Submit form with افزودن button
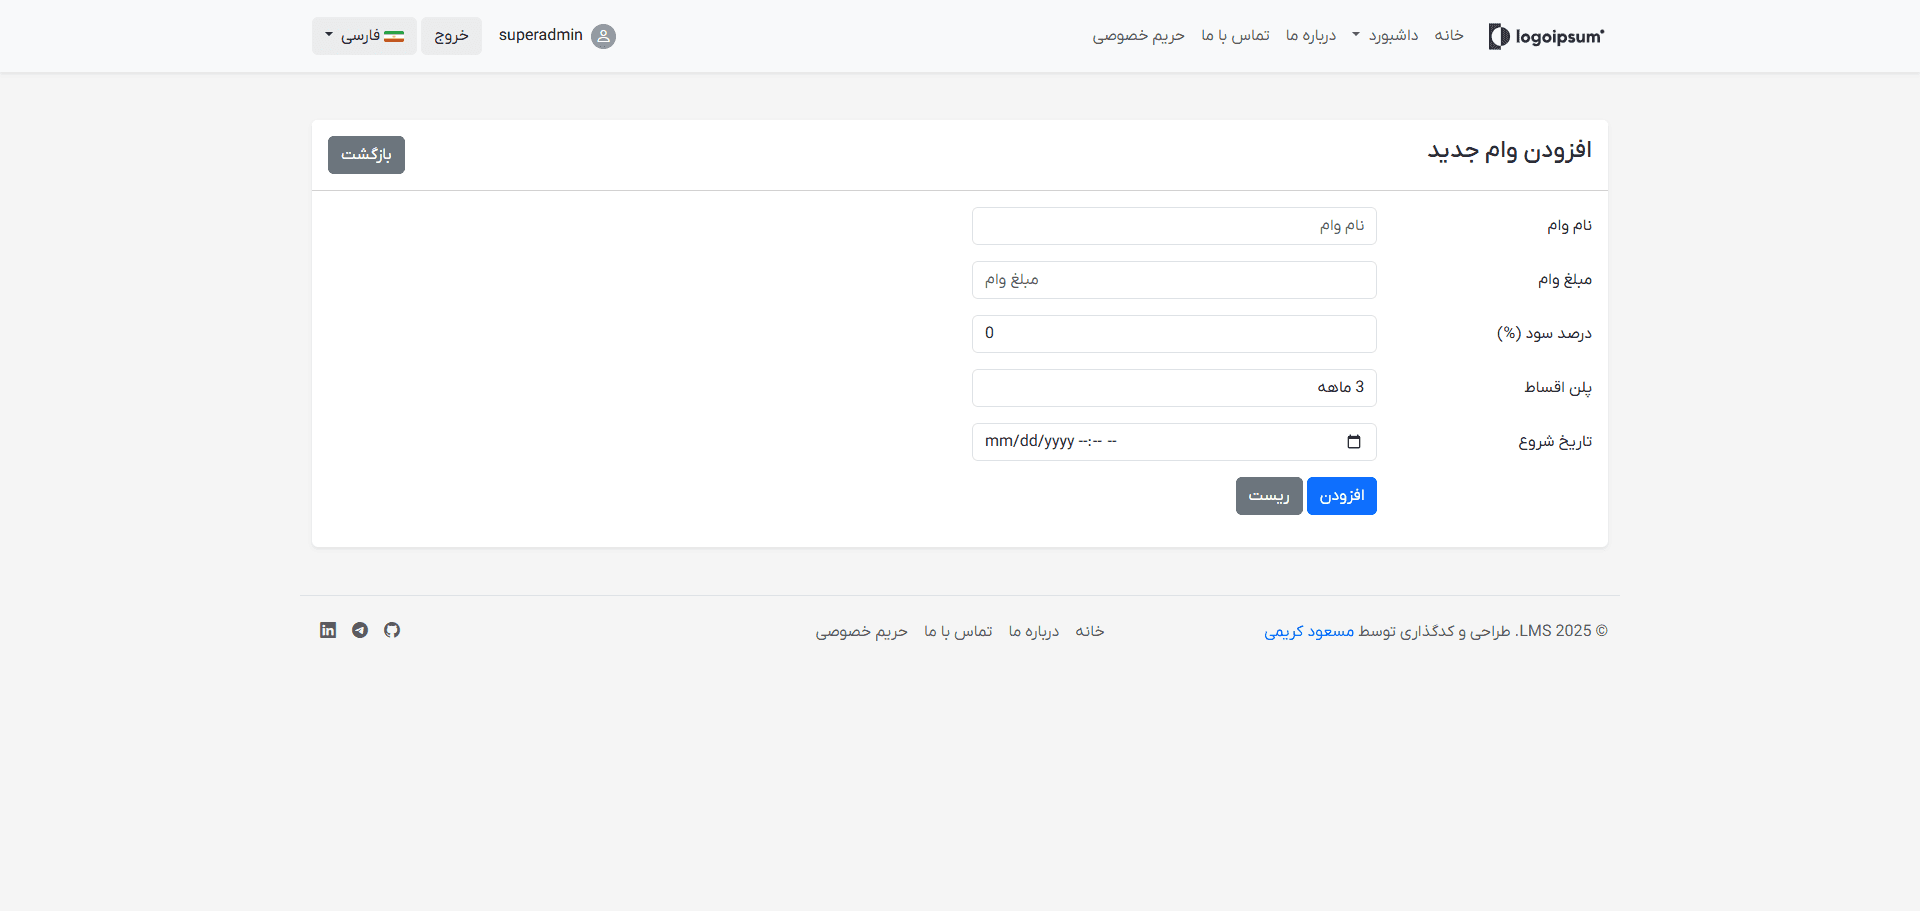The height and width of the screenshot is (911, 1920). (x=1342, y=496)
